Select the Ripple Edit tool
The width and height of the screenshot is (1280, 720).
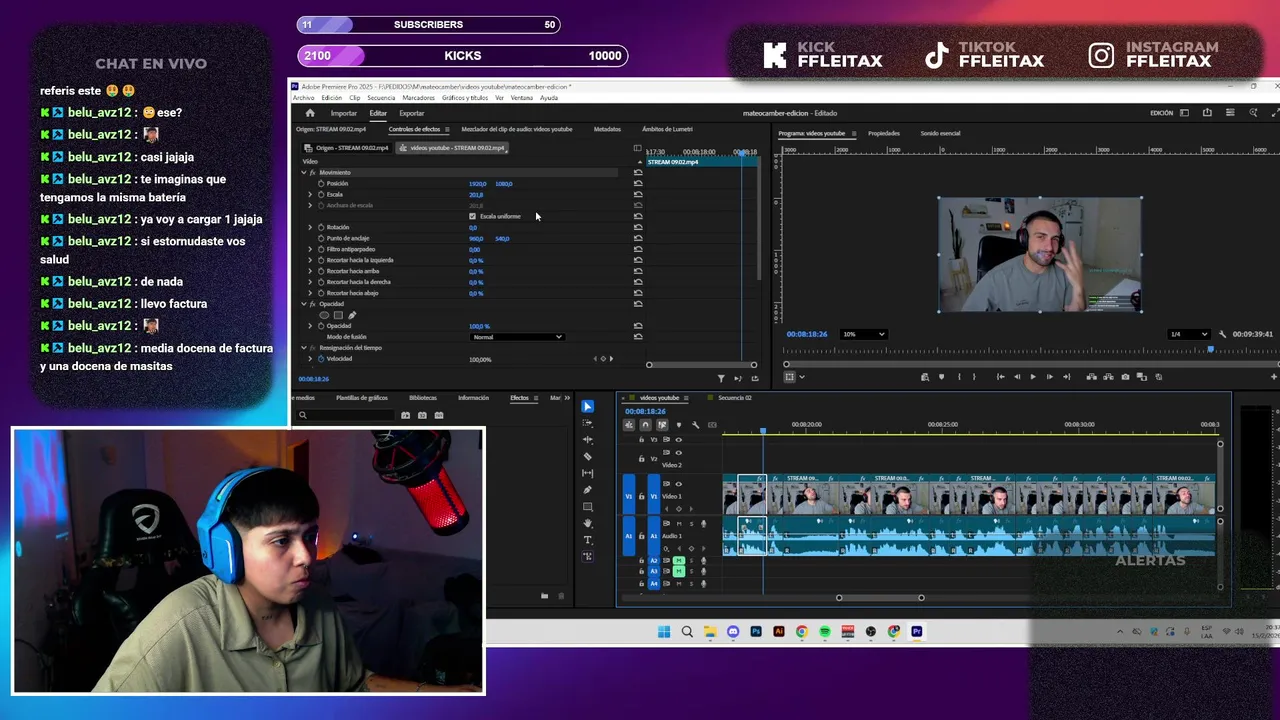tap(587, 440)
